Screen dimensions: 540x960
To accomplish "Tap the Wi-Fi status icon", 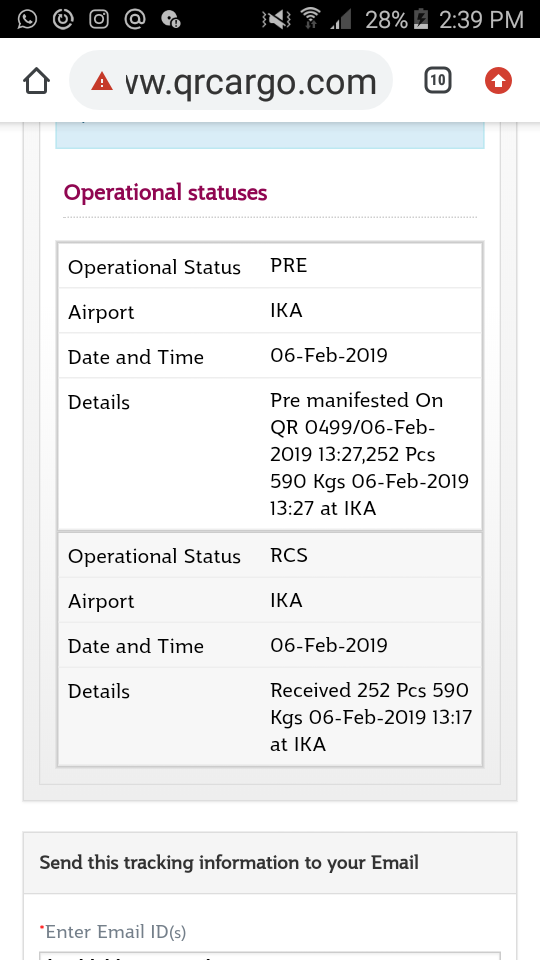I will 311,20.
